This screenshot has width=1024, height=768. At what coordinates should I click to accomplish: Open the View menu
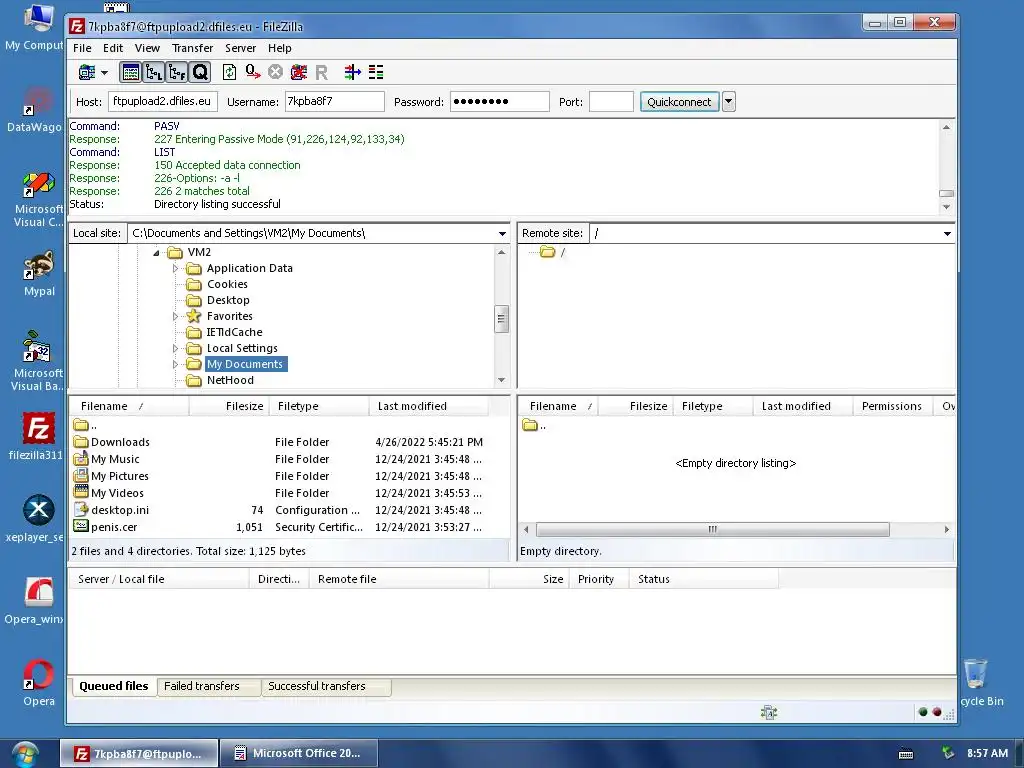[x=147, y=48]
